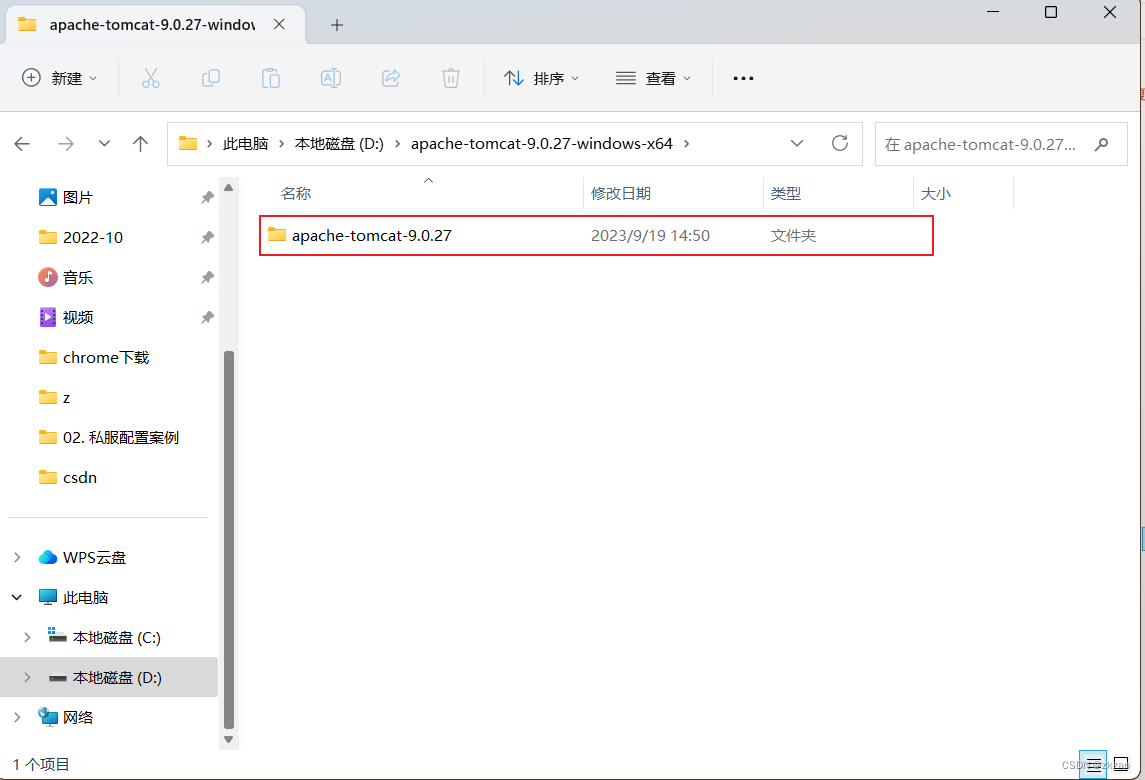Click 此电脑 in the address bar

pyautogui.click(x=245, y=144)
